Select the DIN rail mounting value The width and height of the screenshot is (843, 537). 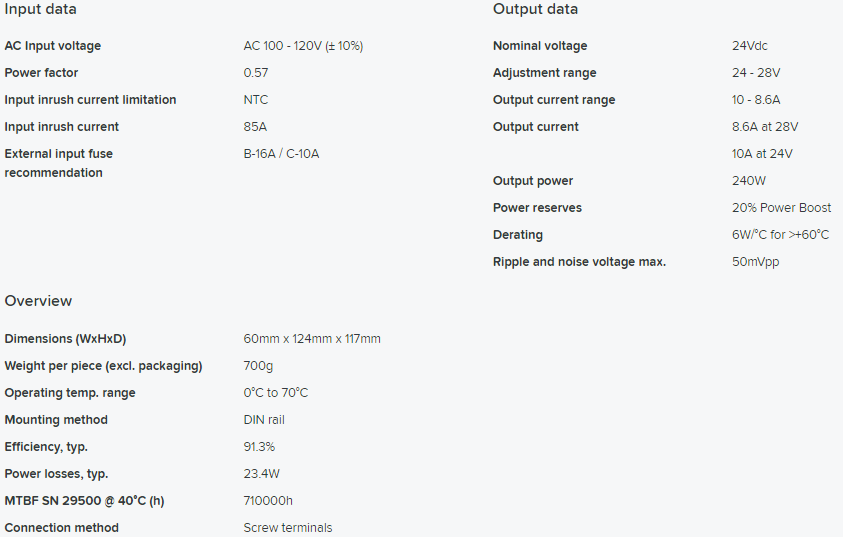(264, 420)
